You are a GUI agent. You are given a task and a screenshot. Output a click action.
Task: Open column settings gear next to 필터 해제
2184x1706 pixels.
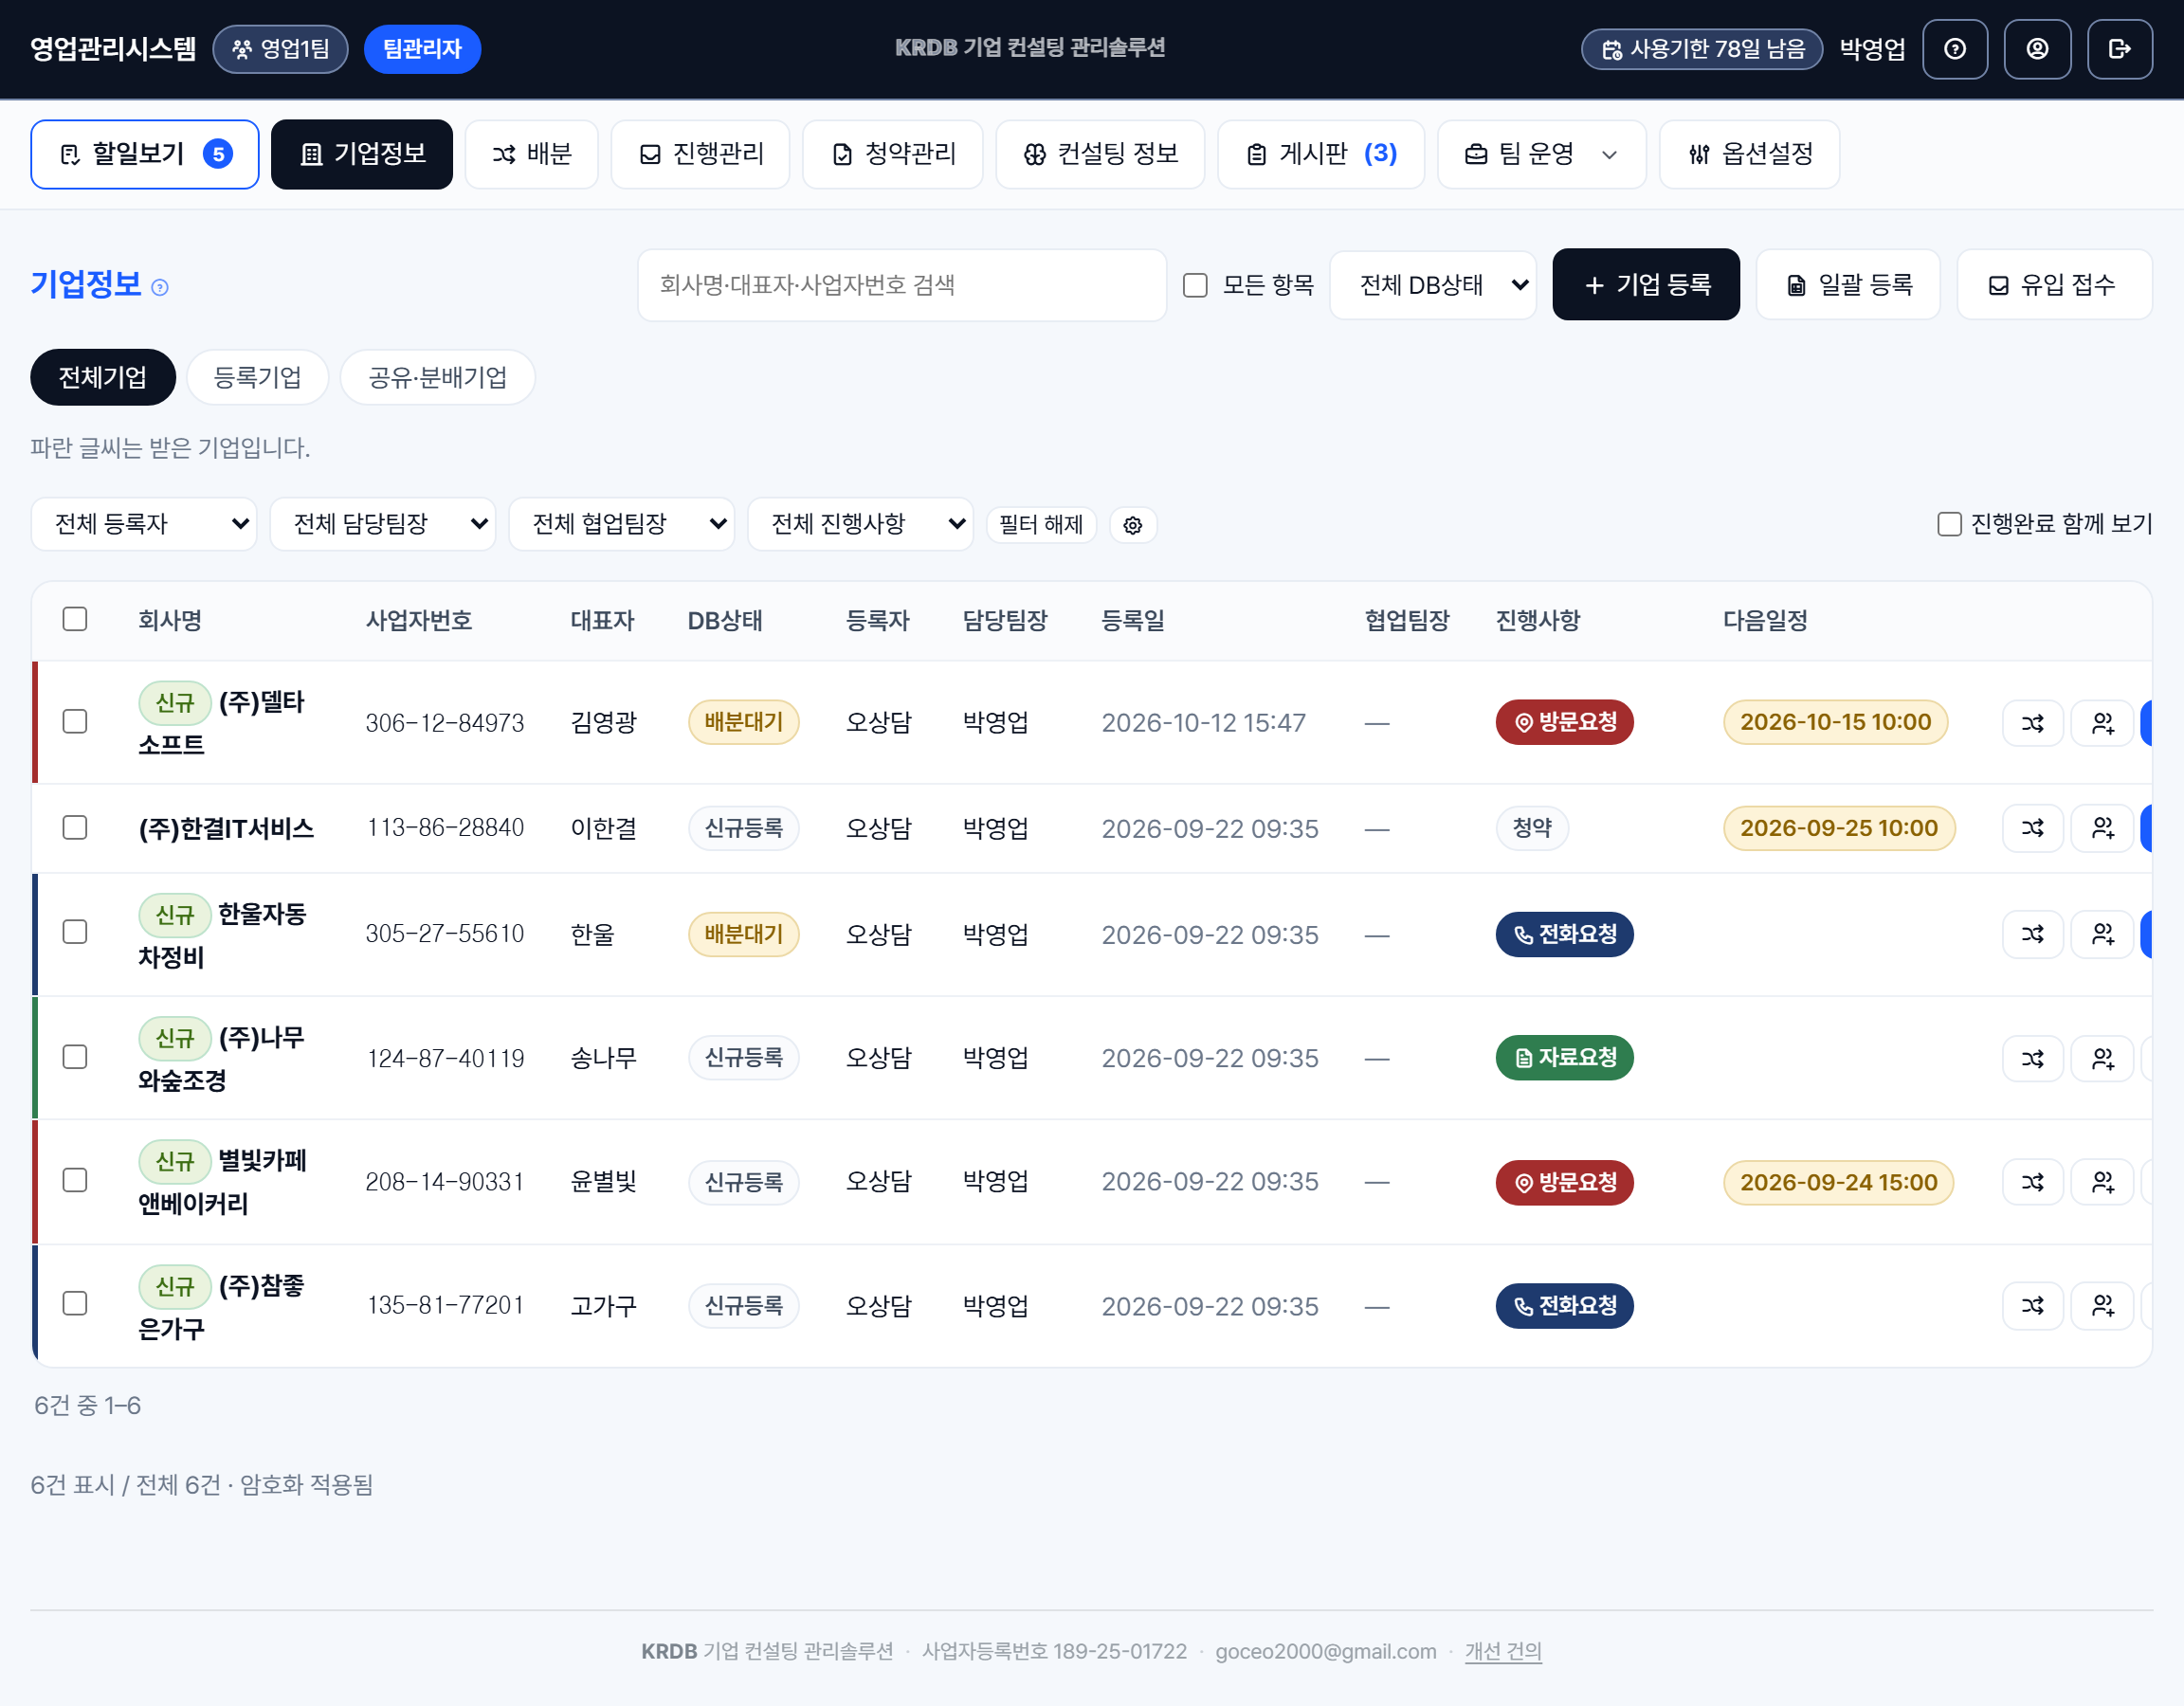pos(1133,525)
